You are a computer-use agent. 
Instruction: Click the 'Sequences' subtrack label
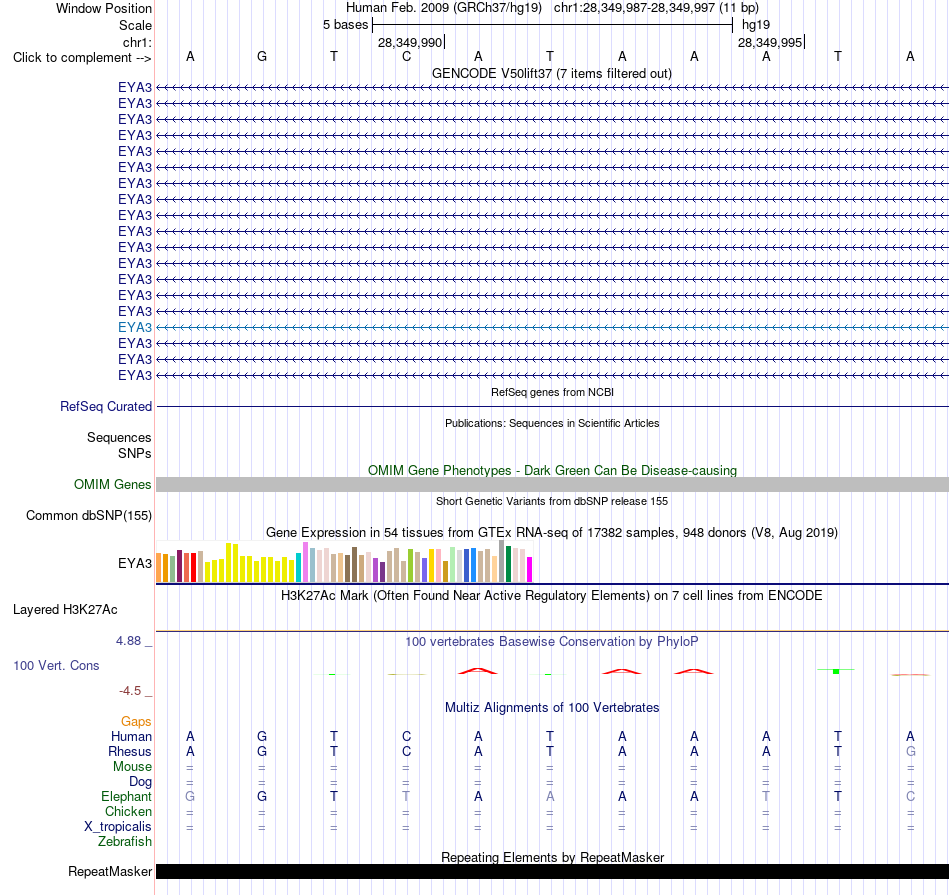[119, 438]
